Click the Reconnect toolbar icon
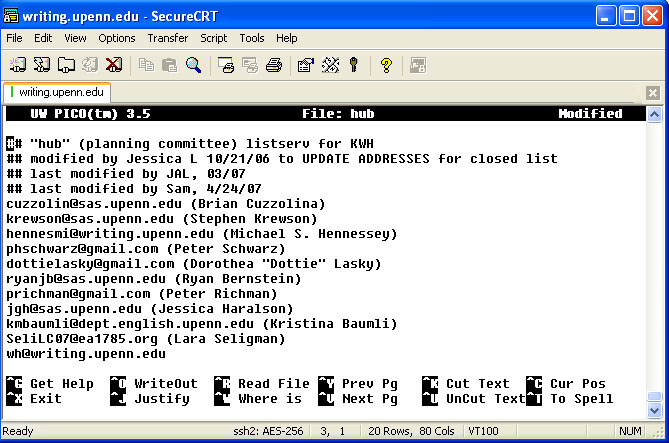This screenshot has height=443, width=669. click(90, 65)
